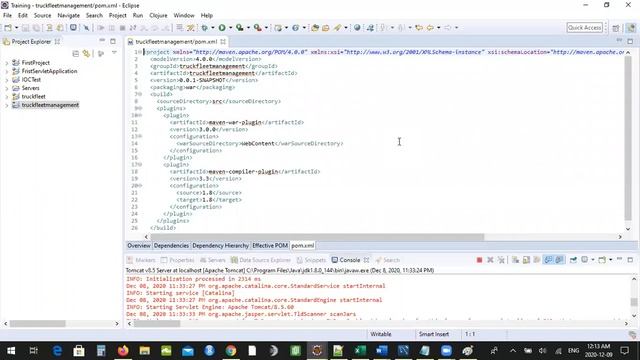Maximize the Project Explorer panel

(113, 41)
